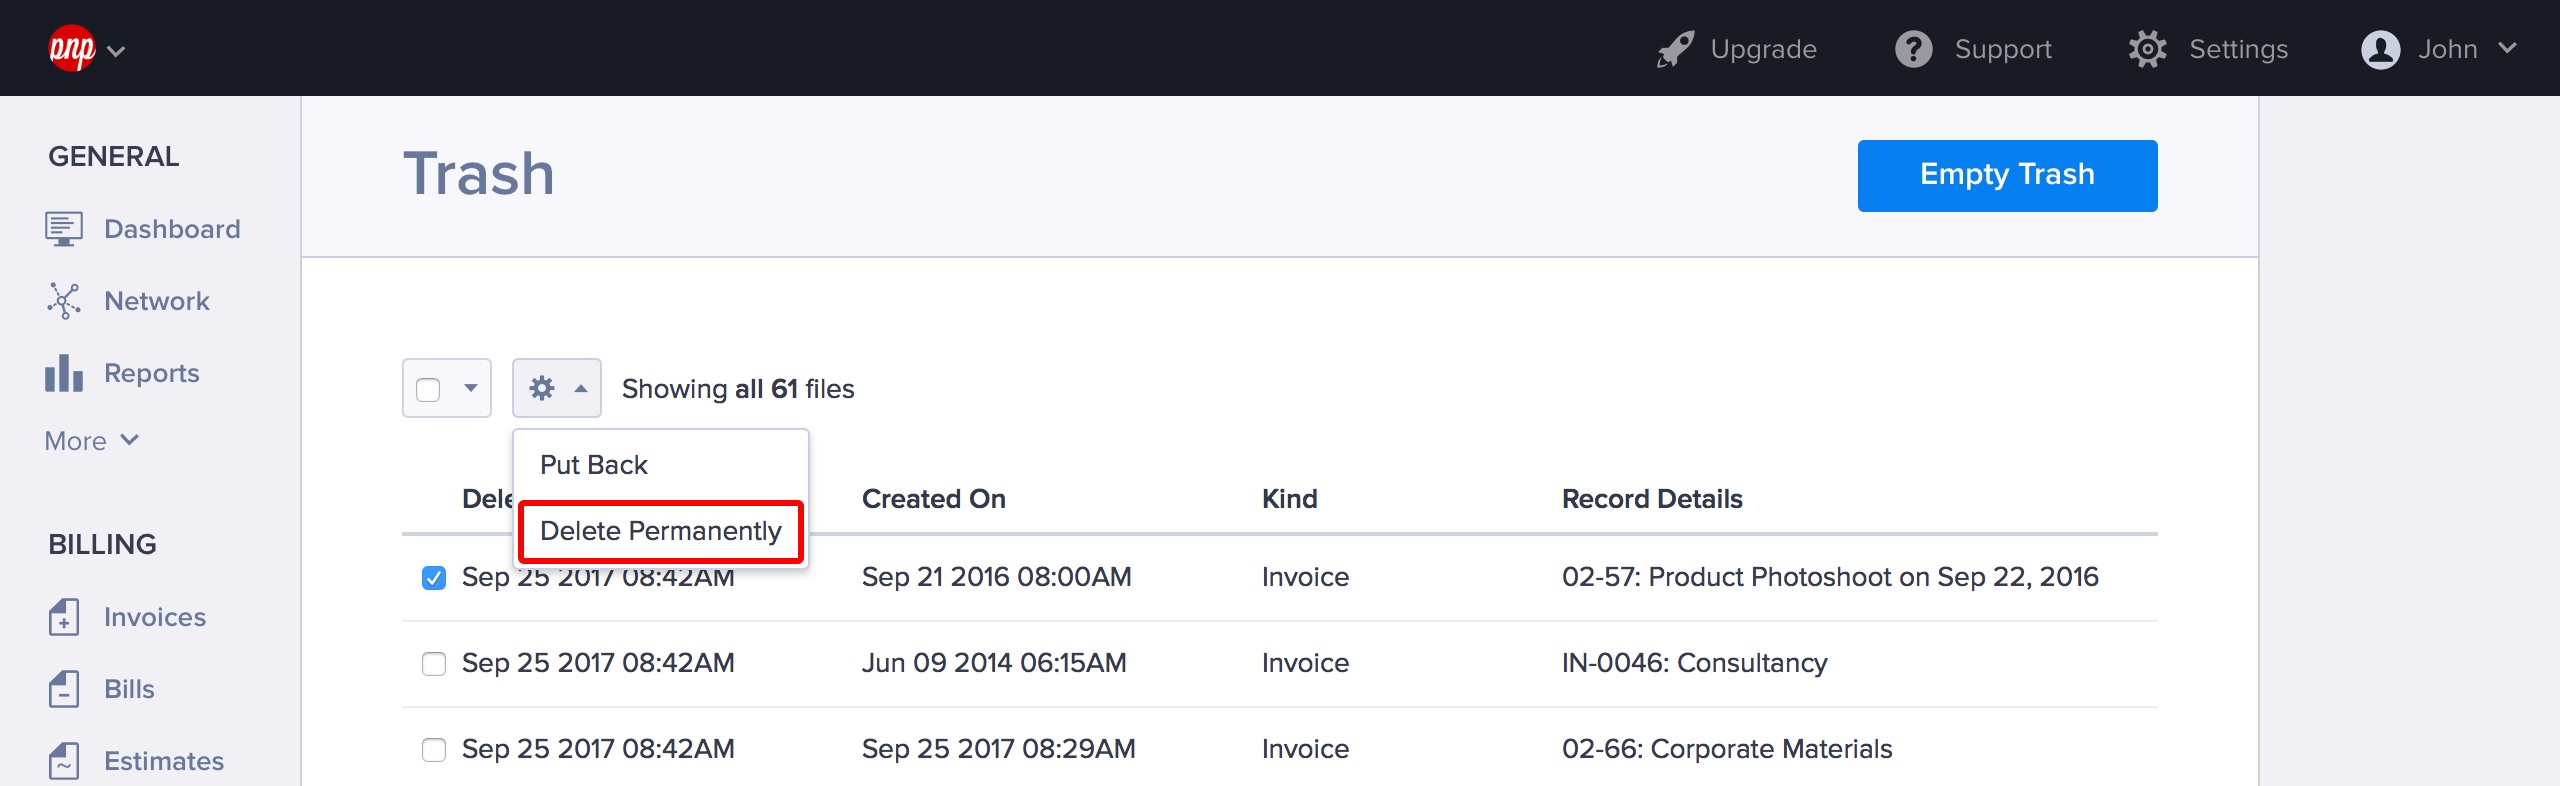Open the Estimates document icon
Viewport: 2560px width, 786px height.
coord(64,761)
